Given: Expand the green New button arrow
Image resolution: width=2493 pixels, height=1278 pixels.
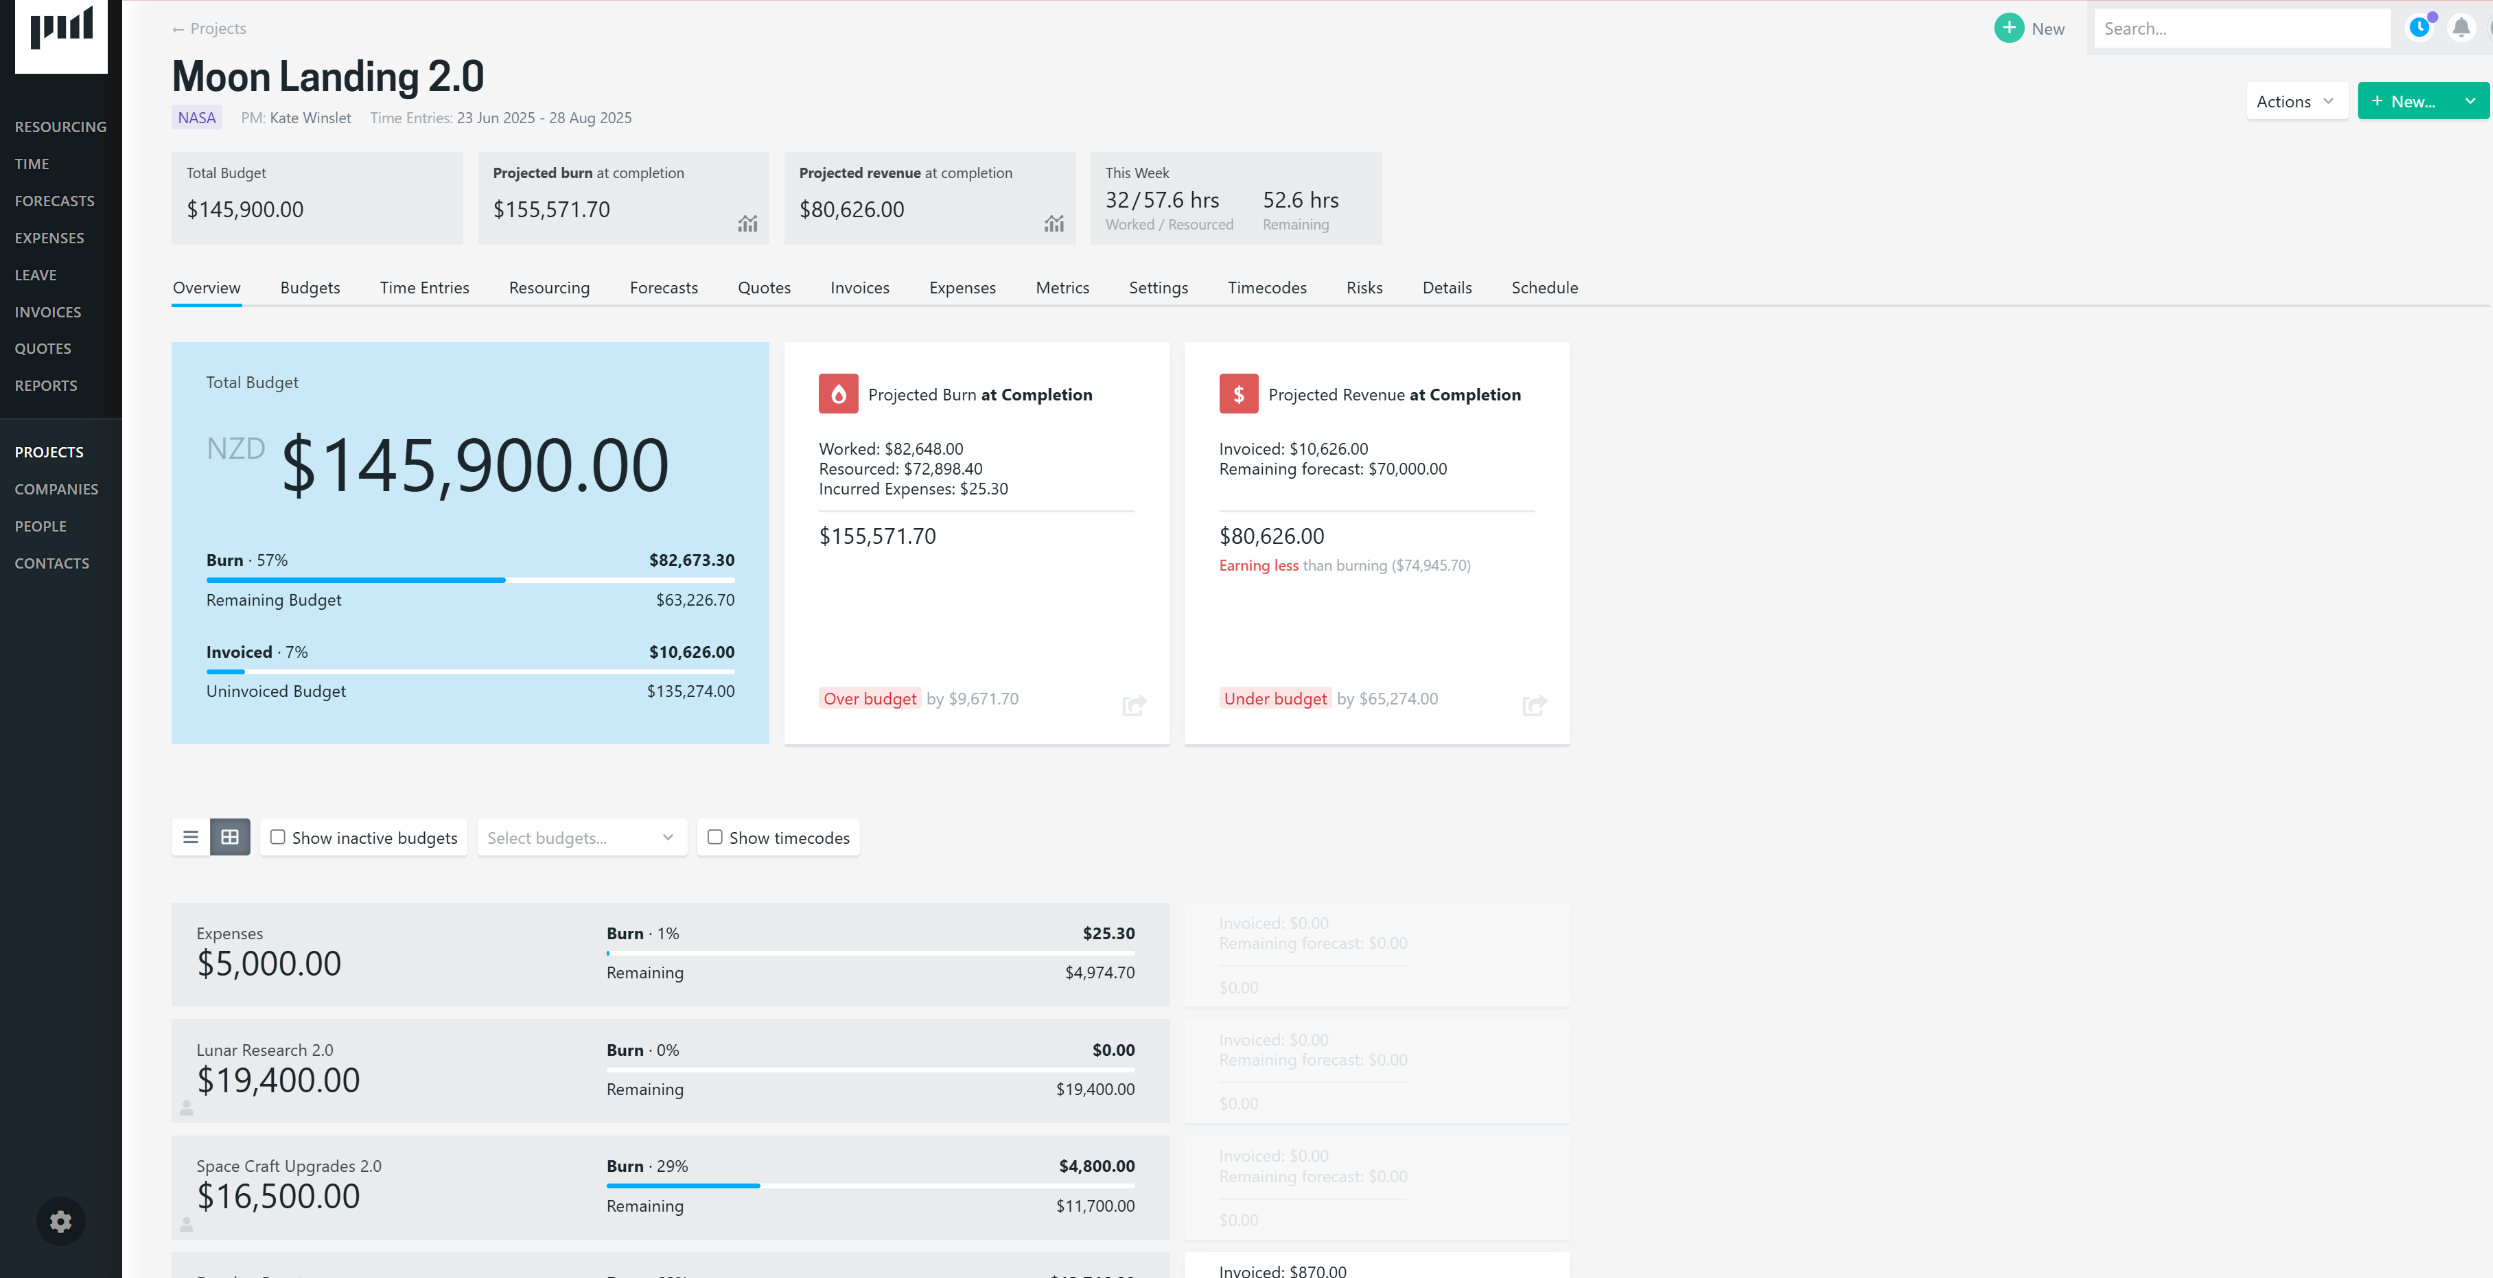Looking at the screenshot, I should pos(2469,101).
